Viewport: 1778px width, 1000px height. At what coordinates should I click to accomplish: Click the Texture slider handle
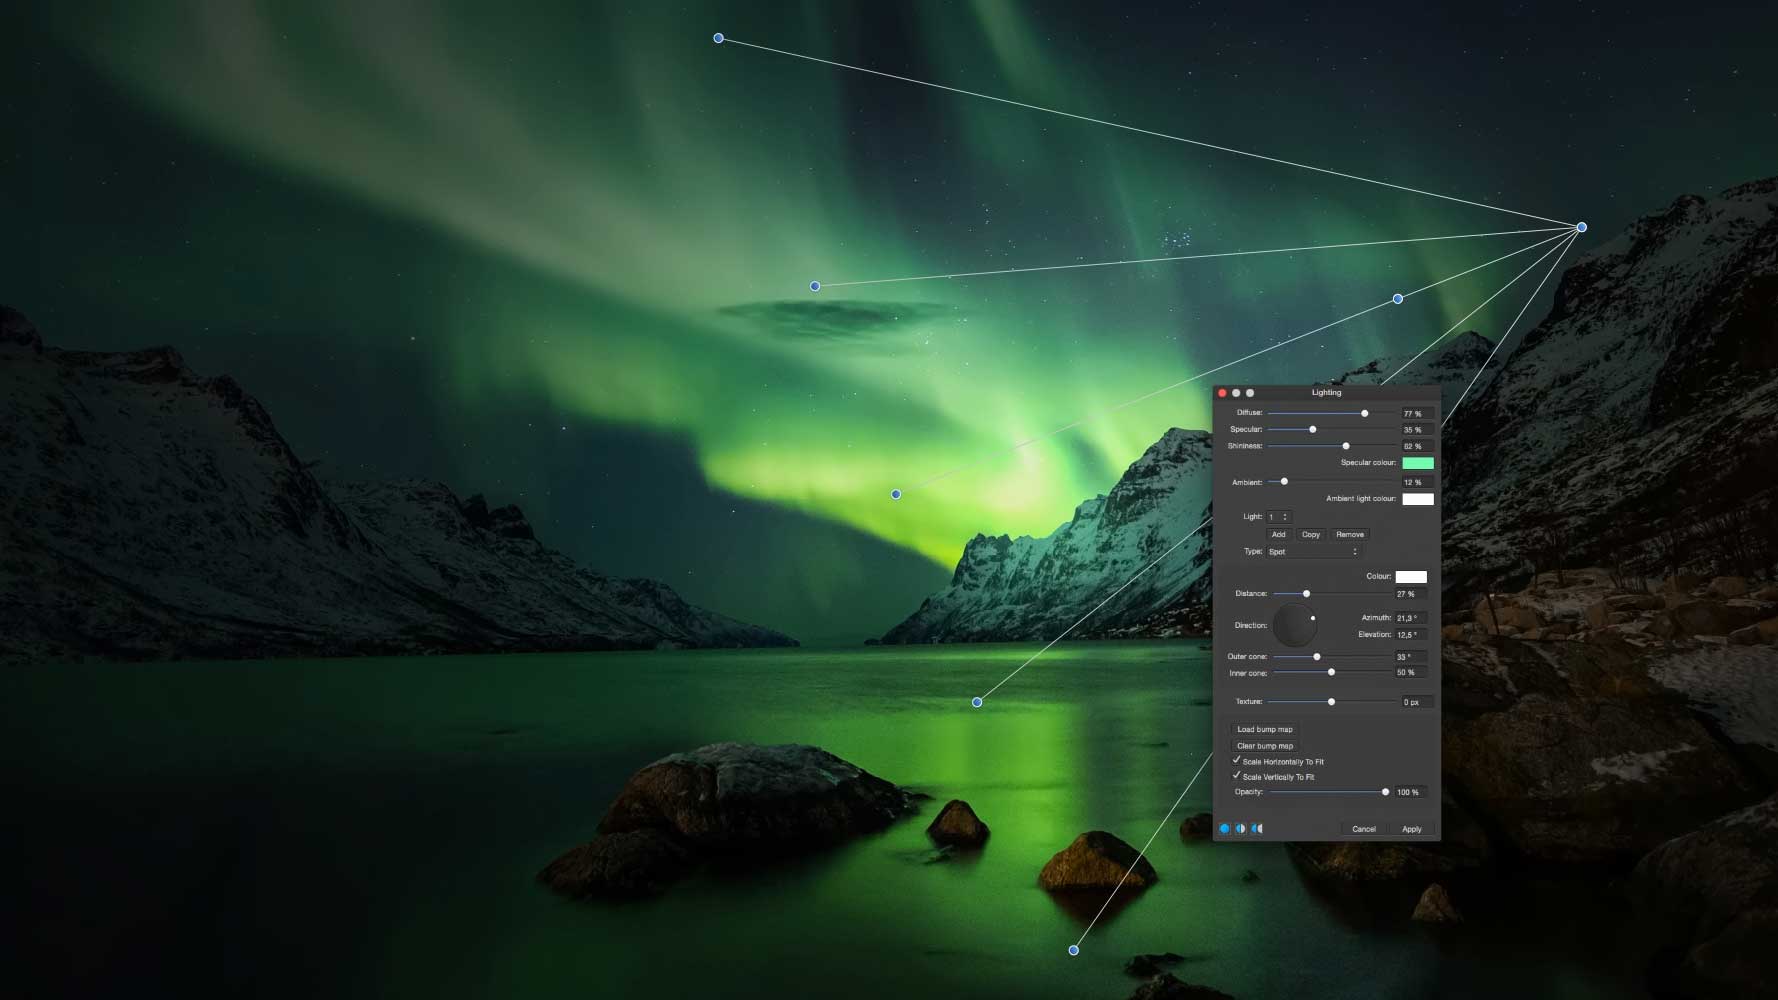coord(1331,702)
